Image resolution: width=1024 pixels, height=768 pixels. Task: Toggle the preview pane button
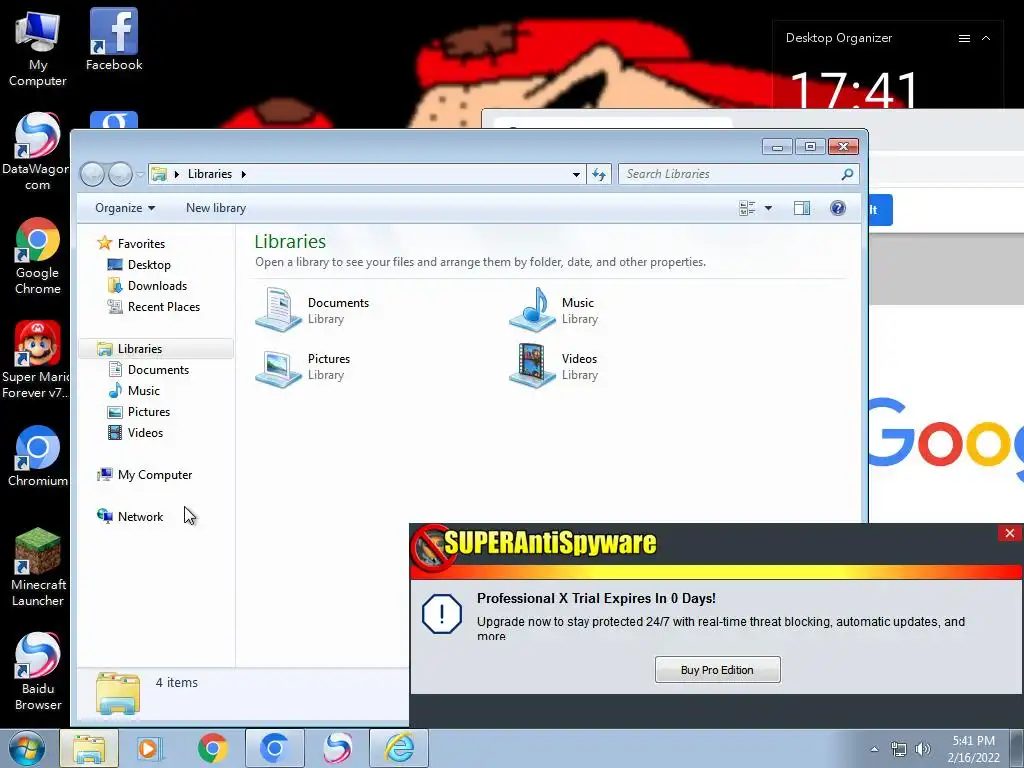[x=801, y=208]
